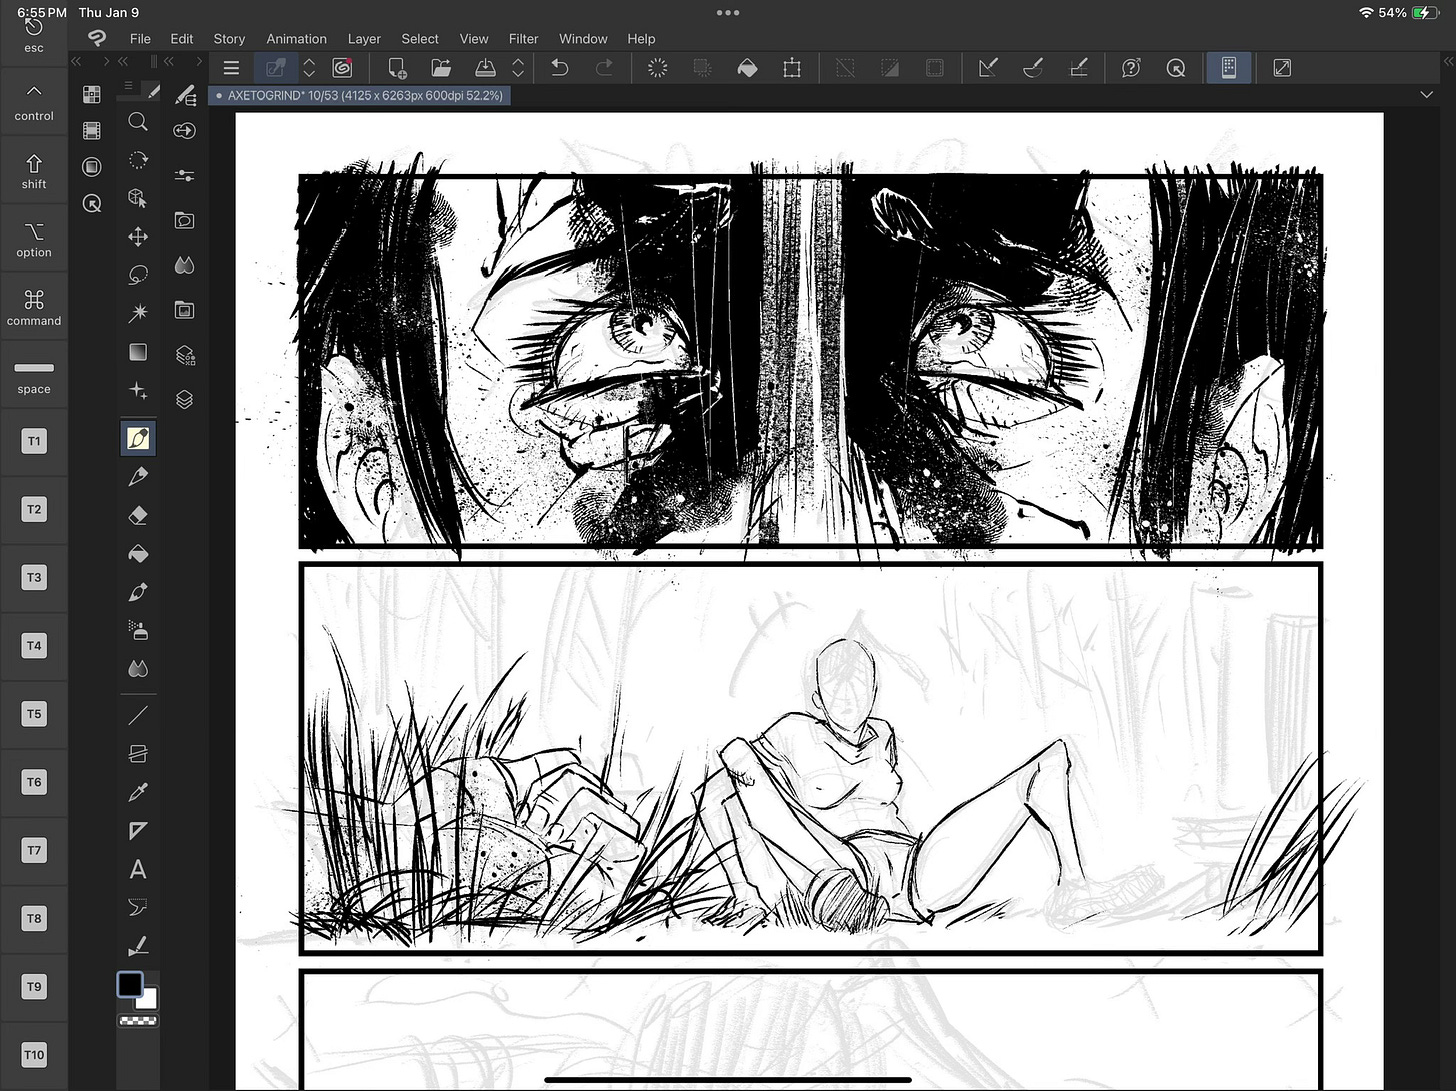Select the active Pen tool
1456x1091 pixels.
[x=138, y=438]
